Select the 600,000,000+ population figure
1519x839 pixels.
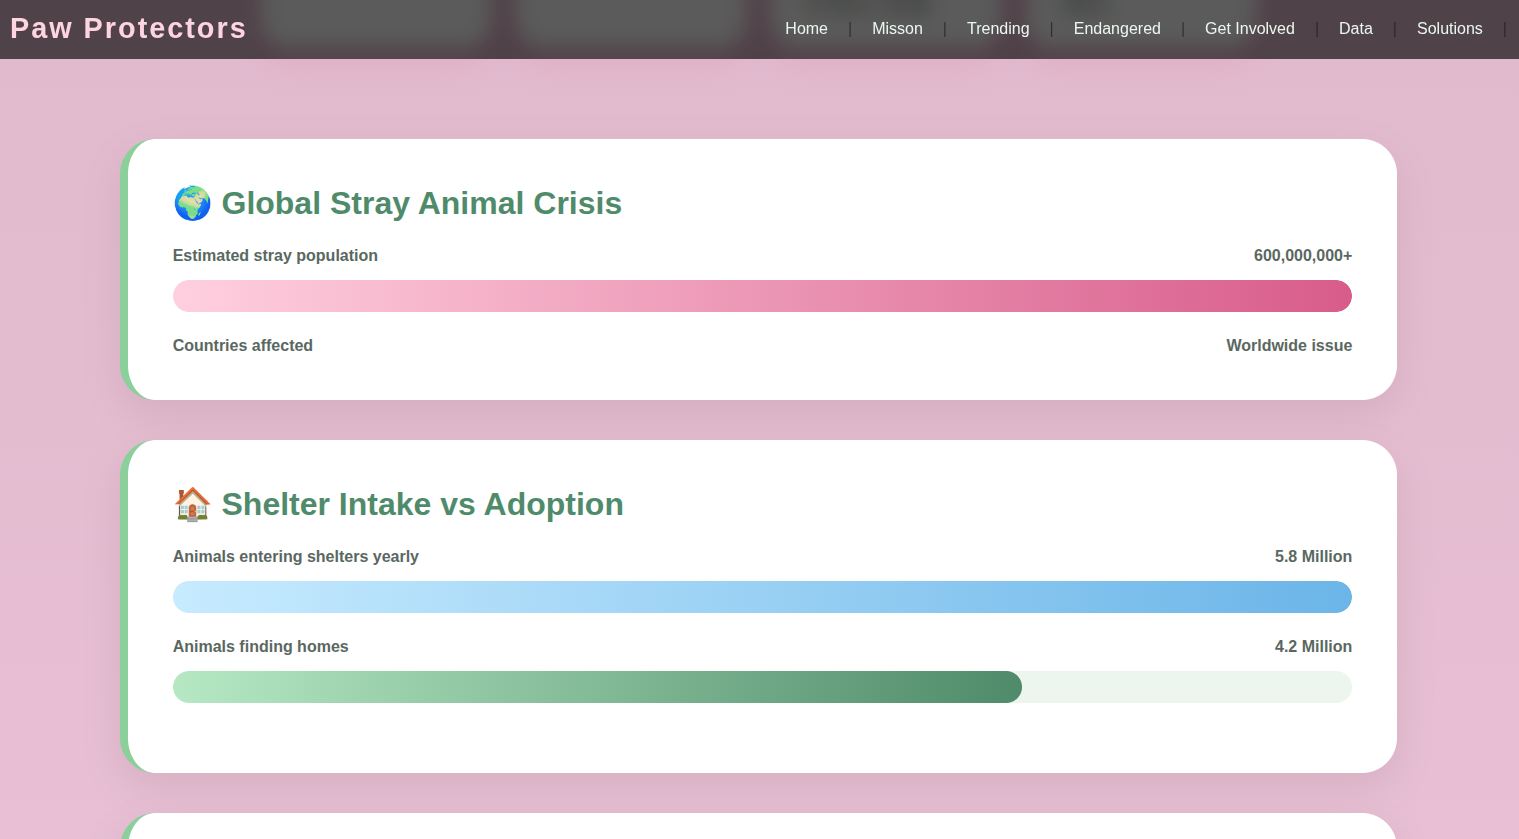point(1303,256)
